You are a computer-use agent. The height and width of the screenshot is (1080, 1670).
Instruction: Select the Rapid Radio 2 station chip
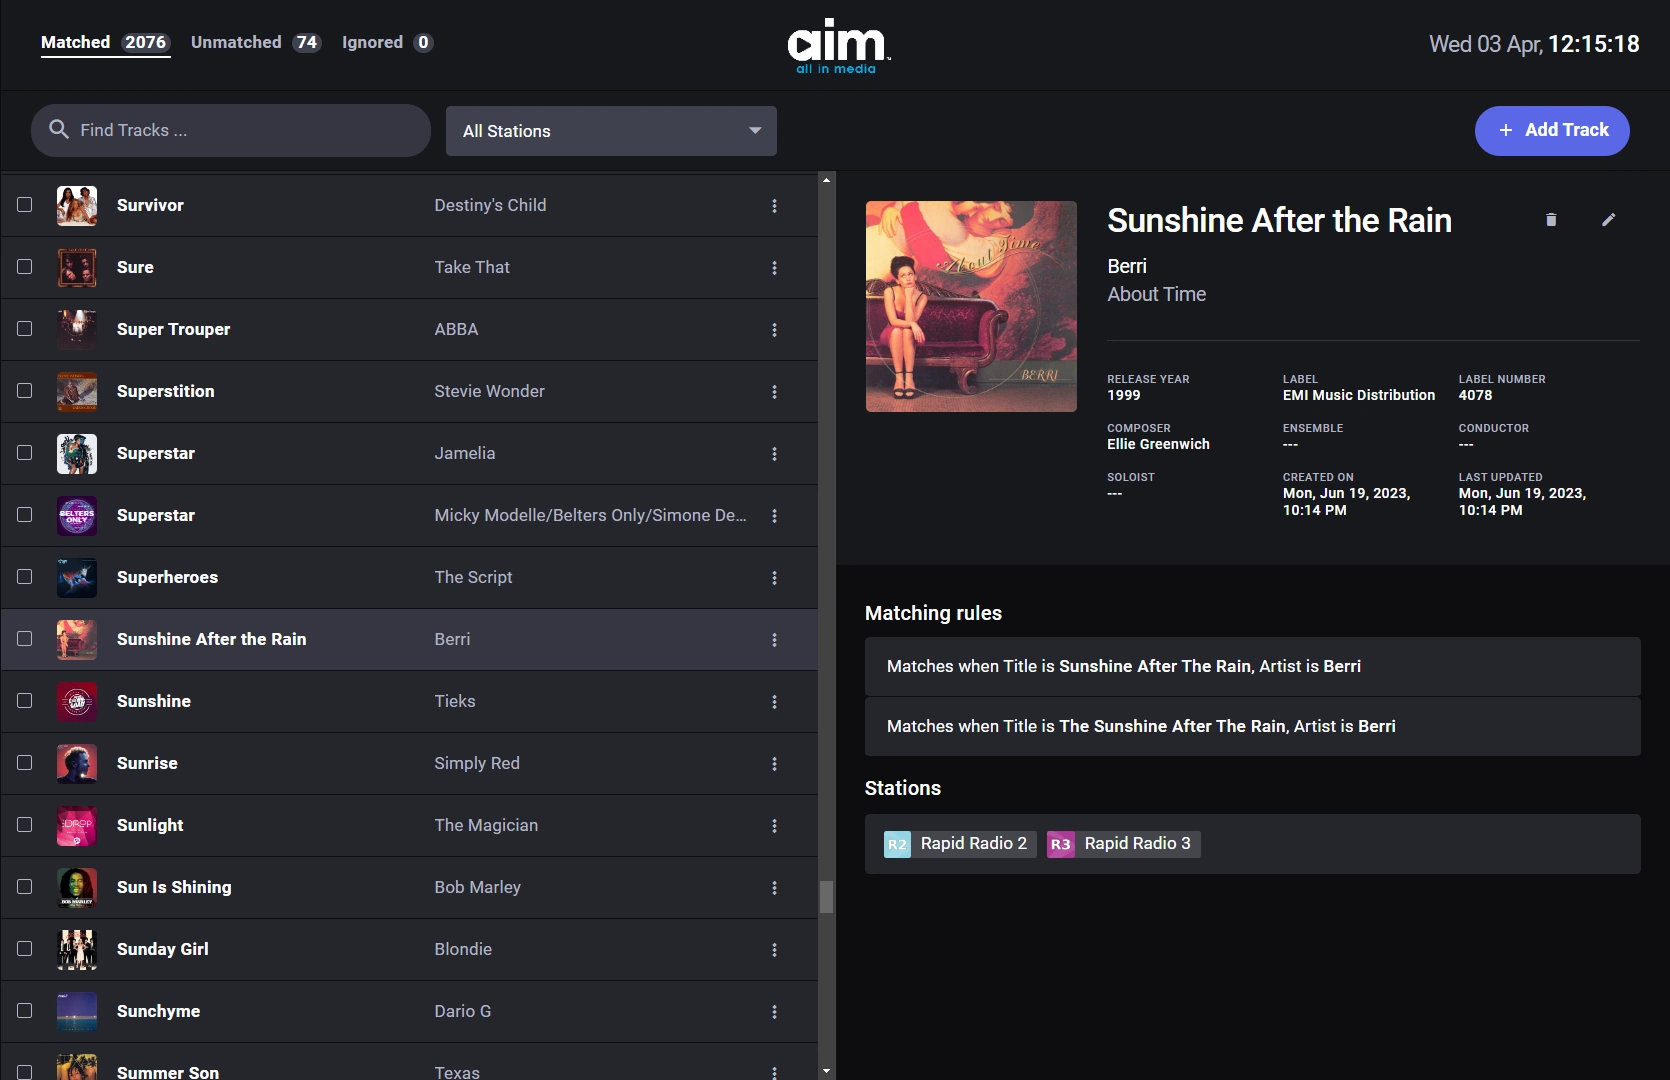coord(959,844)
